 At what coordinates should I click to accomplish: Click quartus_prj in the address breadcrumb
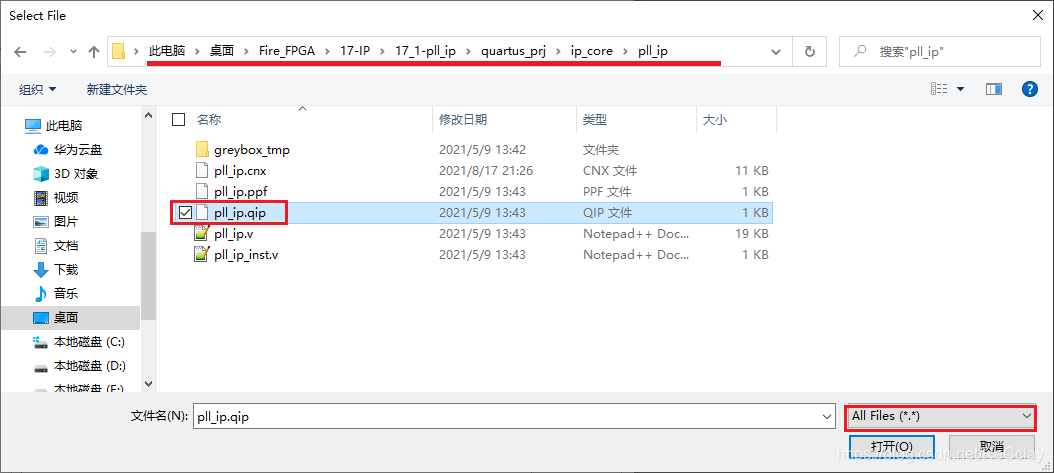(513, 51)
